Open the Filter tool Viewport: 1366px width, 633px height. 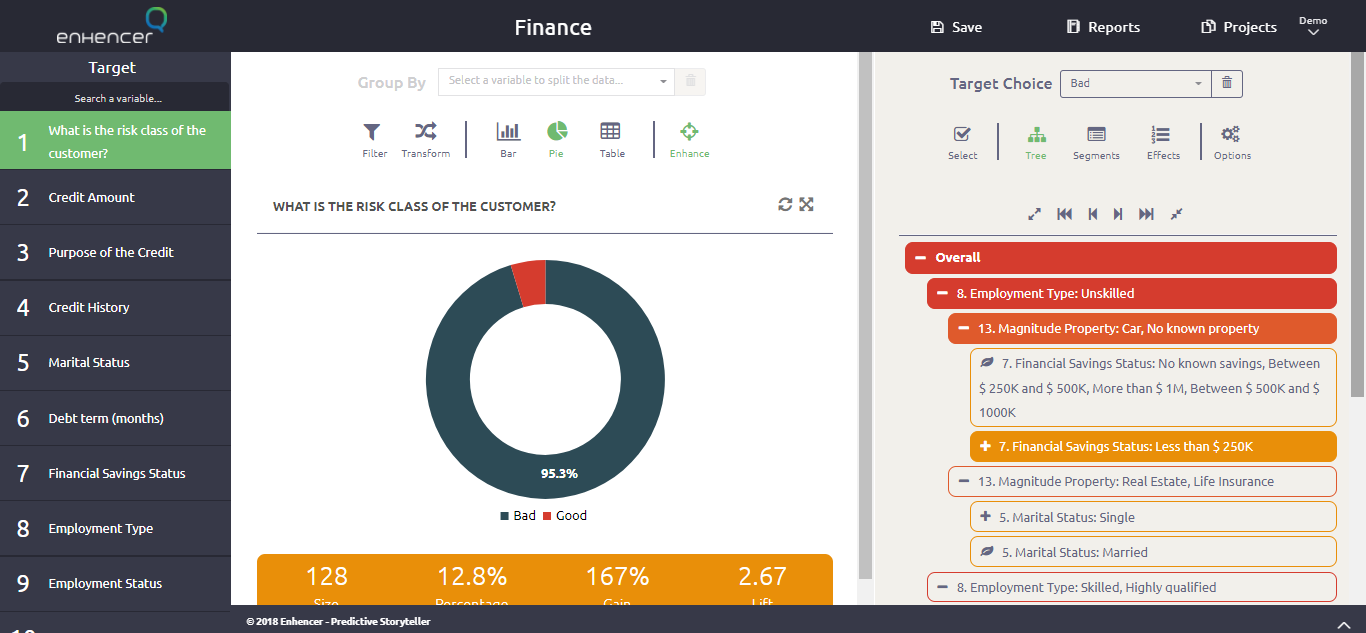(x=374, y=140)
